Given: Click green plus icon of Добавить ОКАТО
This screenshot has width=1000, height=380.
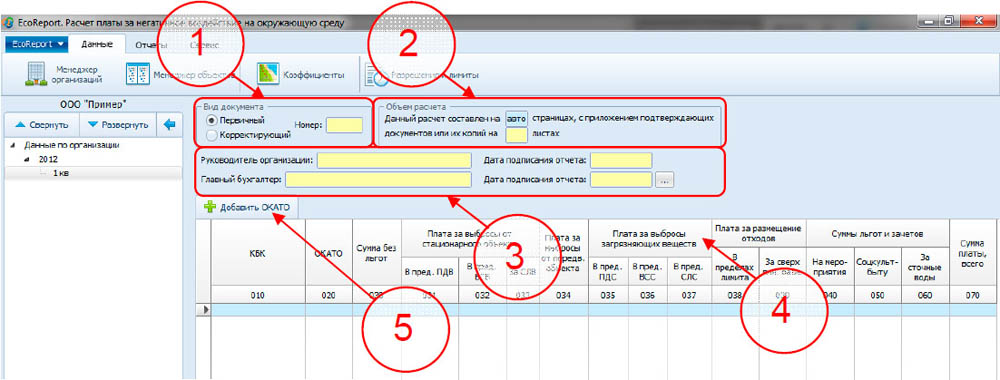Looking at the screenshot, I should point(209,207).
